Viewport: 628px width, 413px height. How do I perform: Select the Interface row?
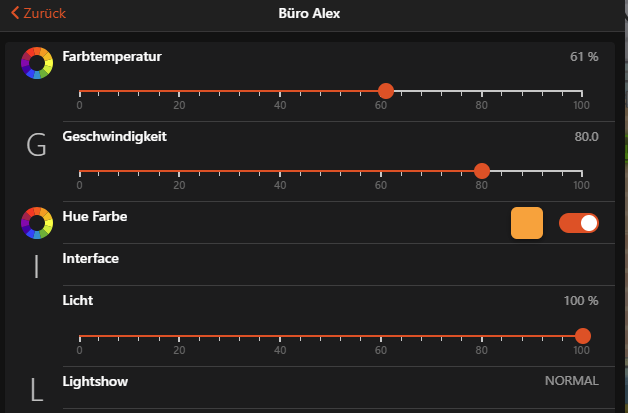[x=91, y=258]
